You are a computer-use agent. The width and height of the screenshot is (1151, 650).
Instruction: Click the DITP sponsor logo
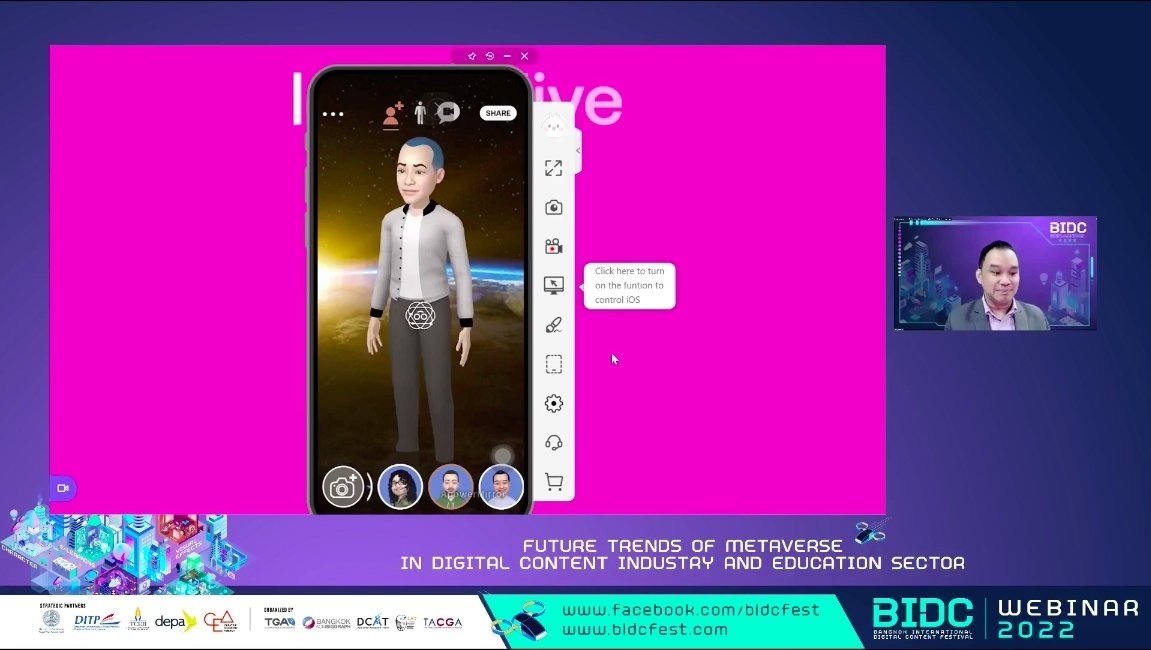(x=97, y=621)
